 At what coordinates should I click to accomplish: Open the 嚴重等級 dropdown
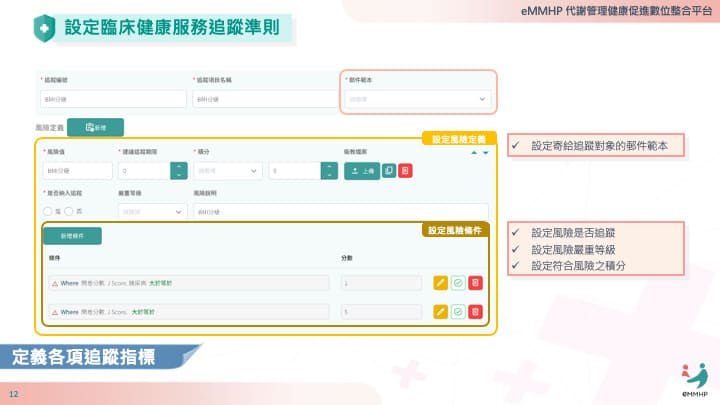tap(152, 211)
